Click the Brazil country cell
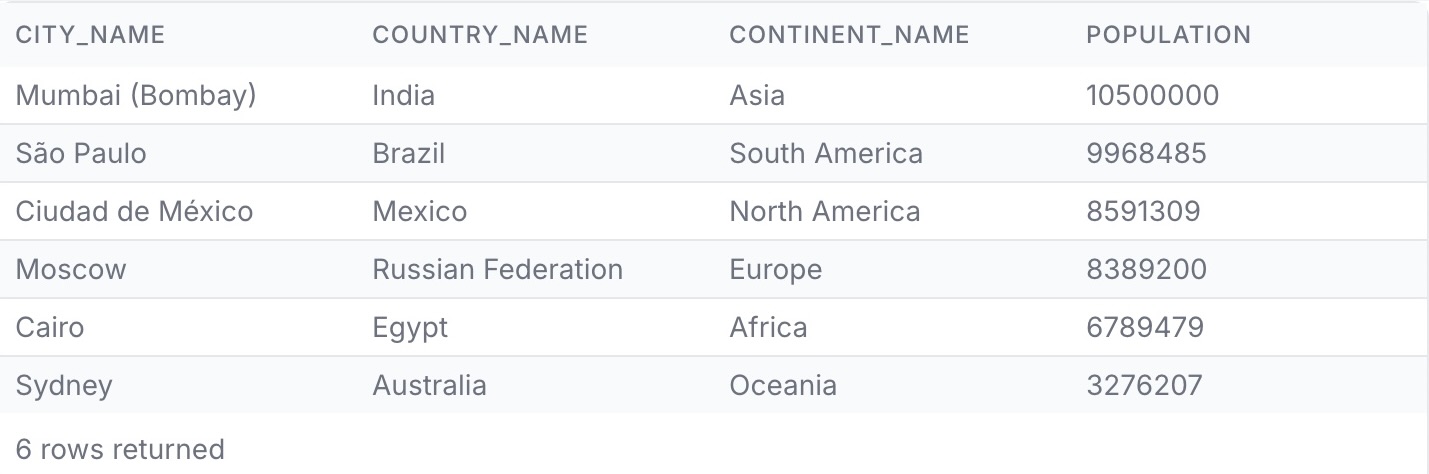The width and height of the screenshot is (1429, 474). tap(408, 154)
